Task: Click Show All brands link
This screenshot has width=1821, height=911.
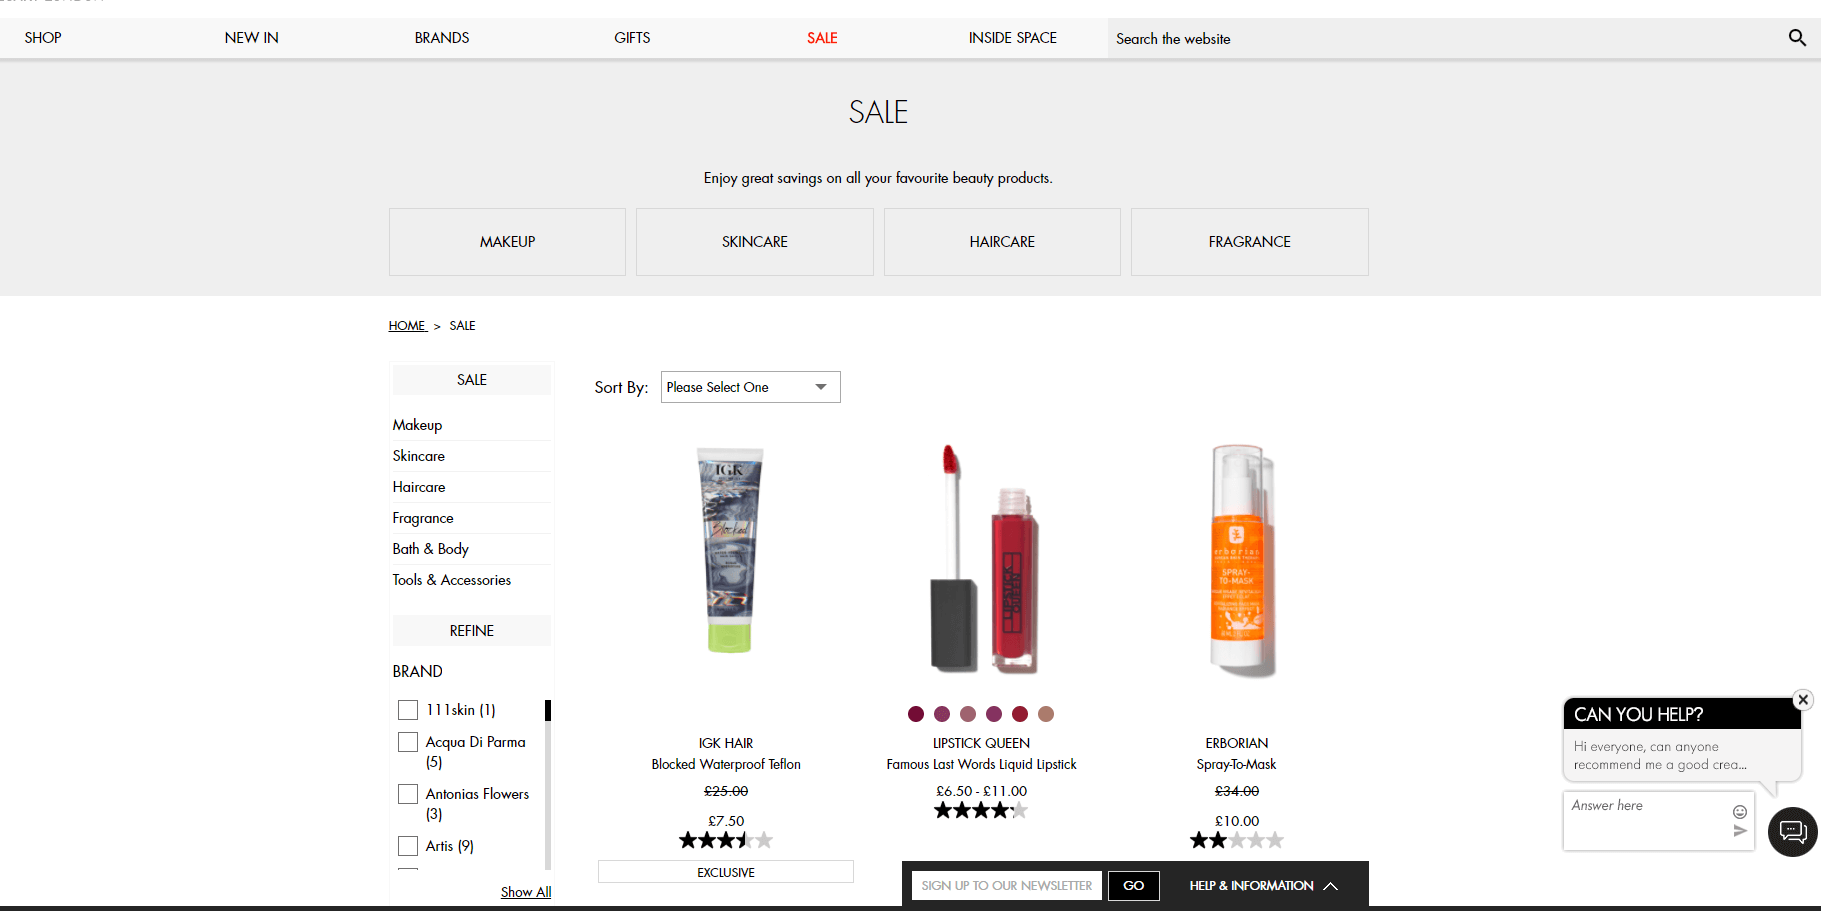Action: click(x=526, y=892)
